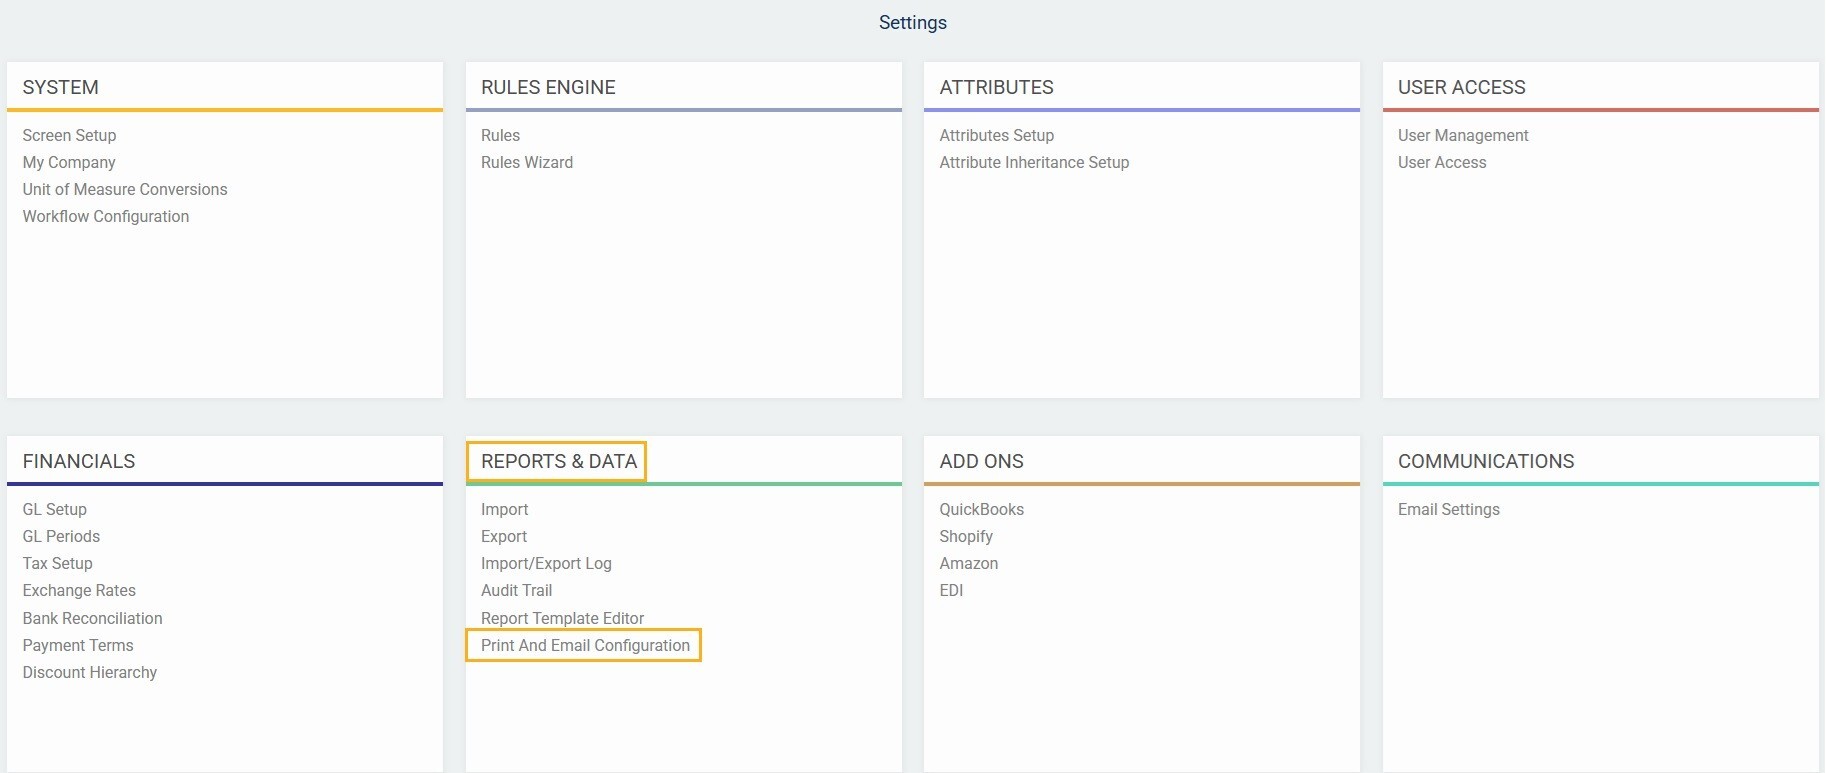Open Screen Setup under System
This screenshot has width=1826, height=773.
69,135
